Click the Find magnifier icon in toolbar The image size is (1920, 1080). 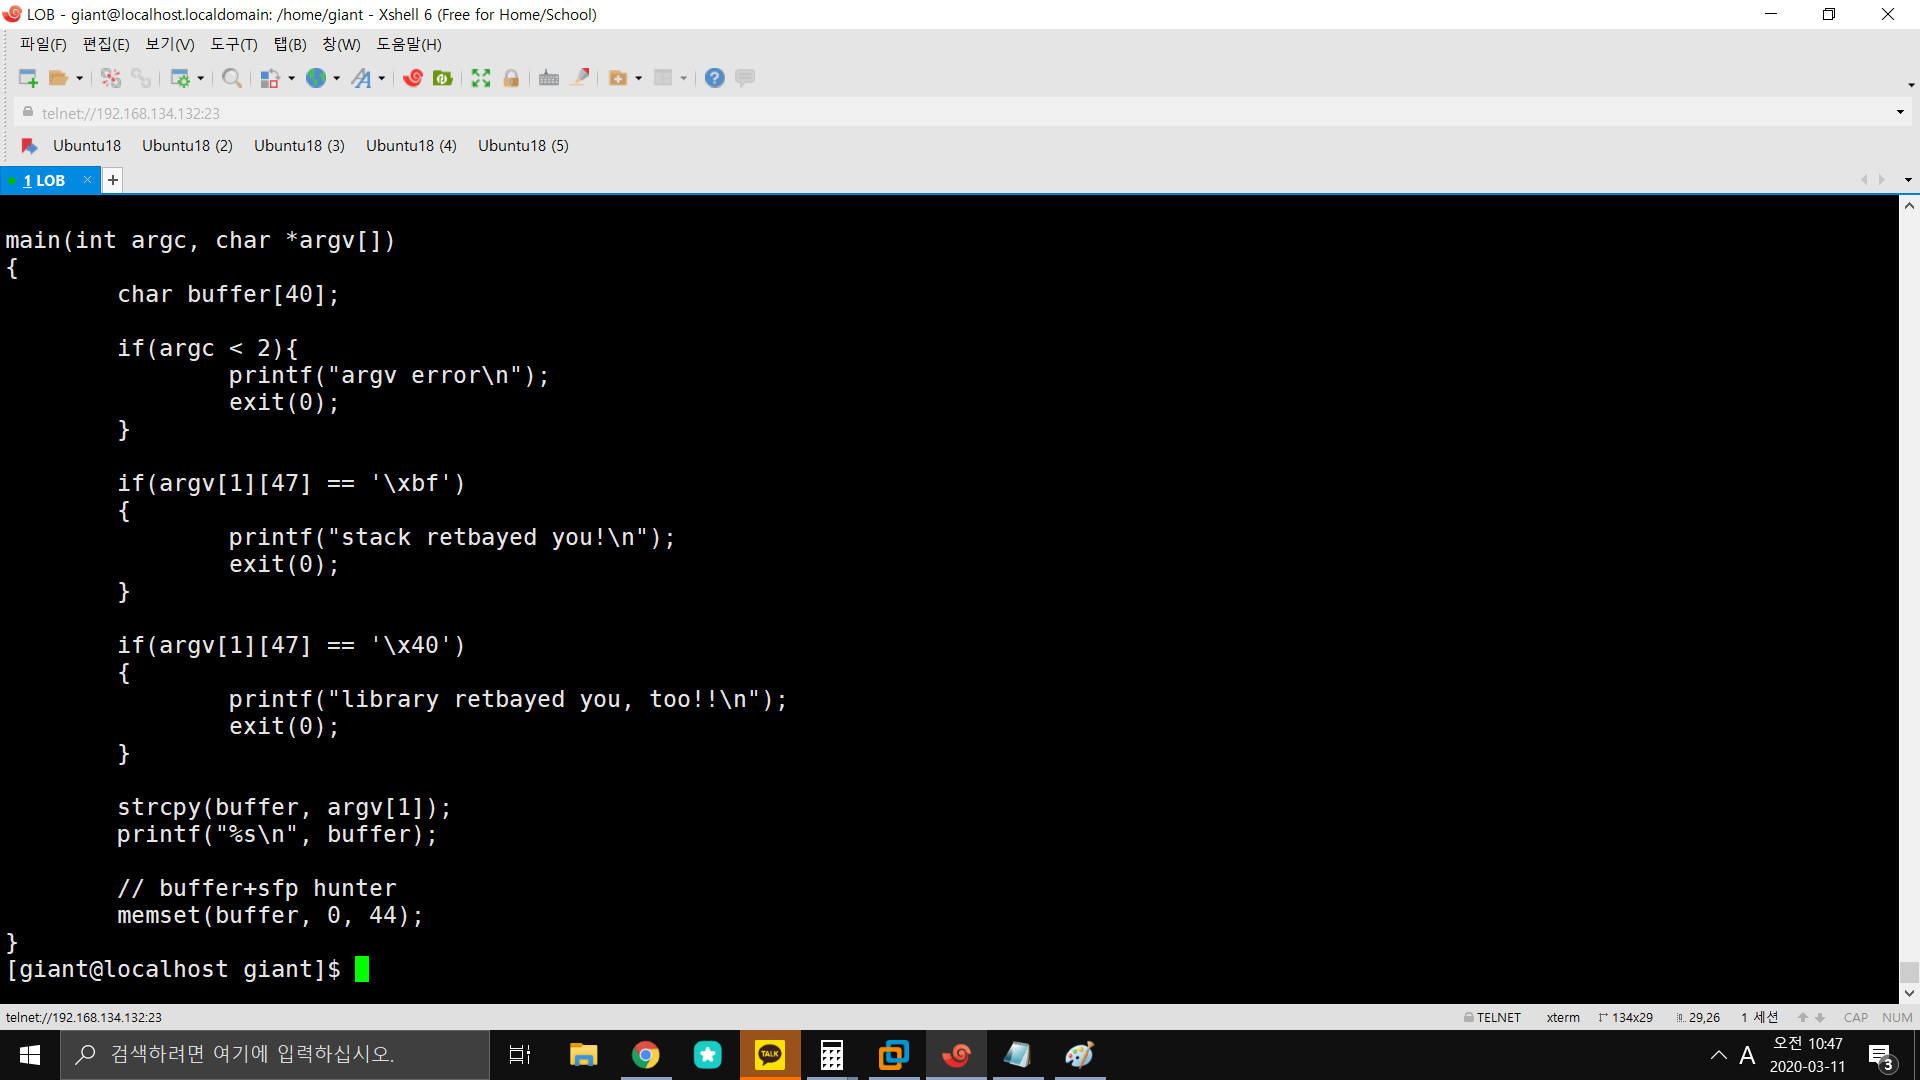pyautogui.click(x=231, y=78)
